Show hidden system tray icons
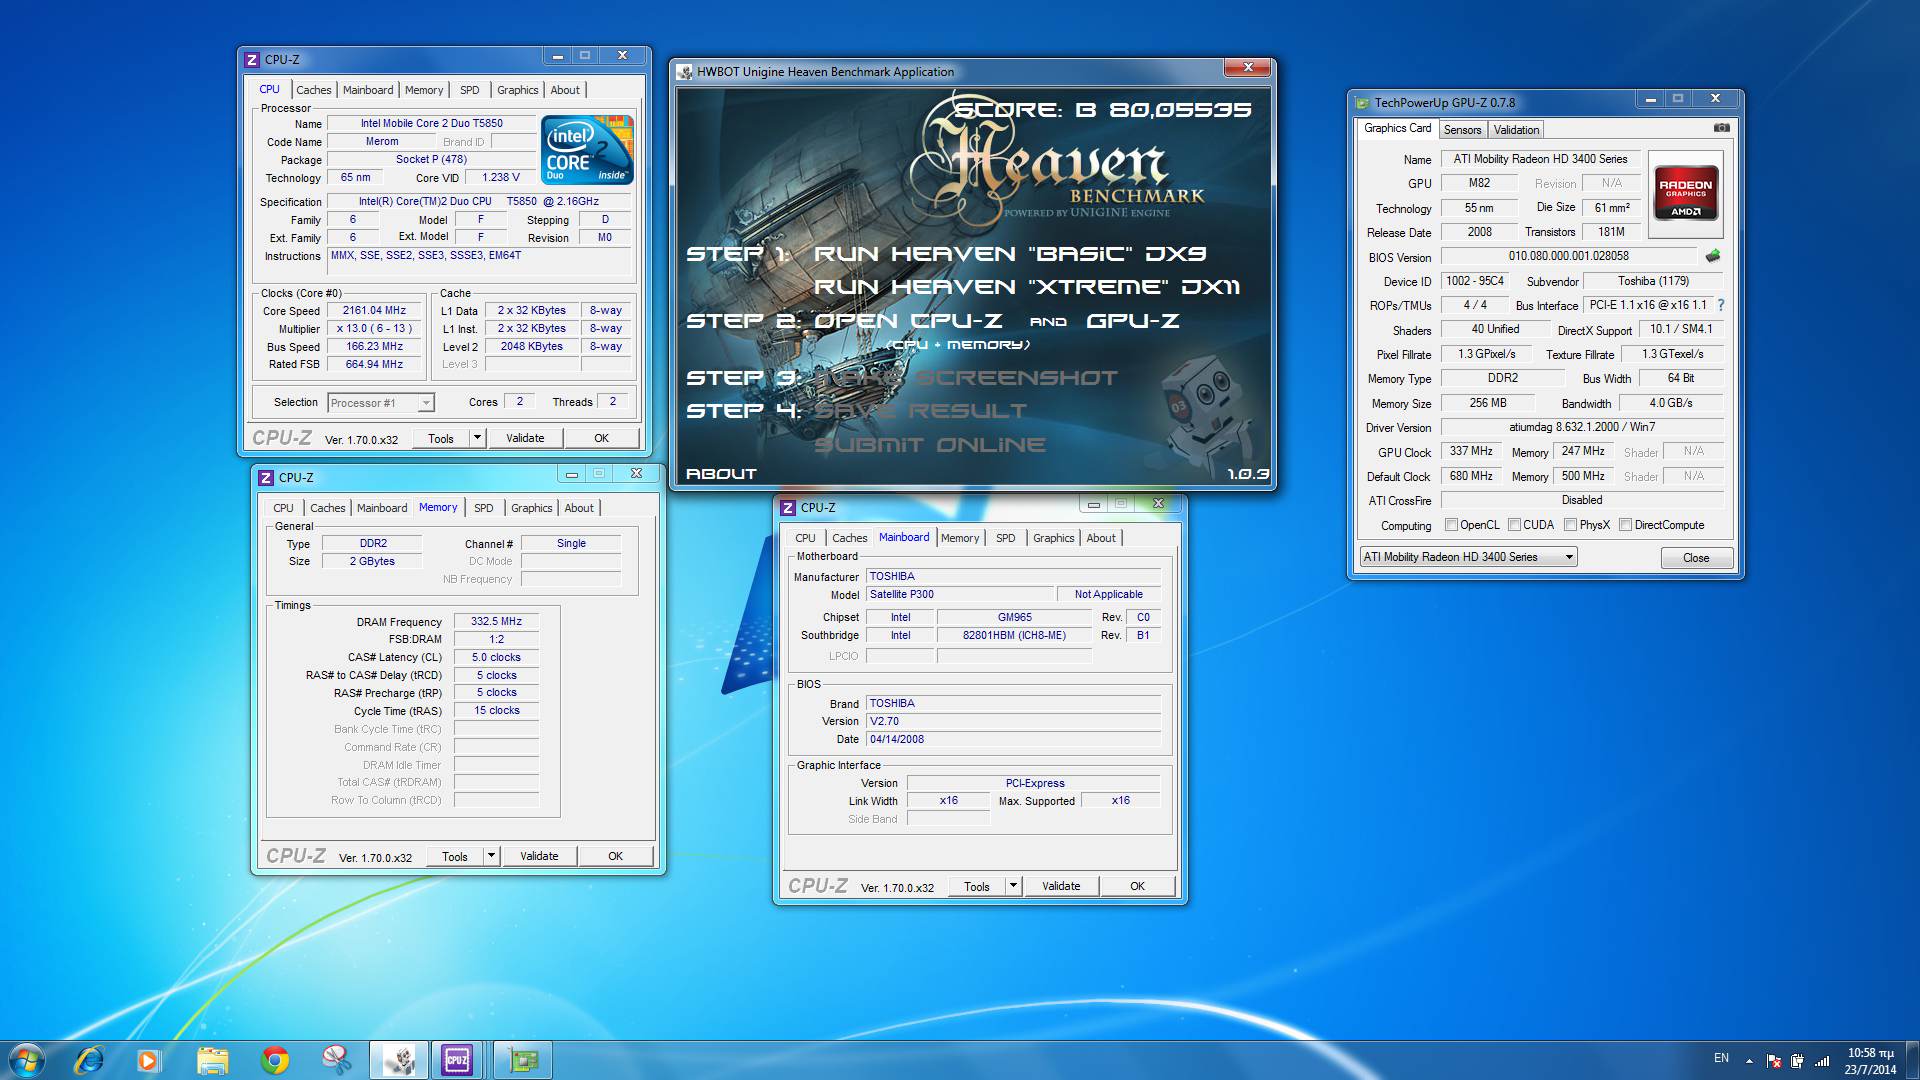The height and width of the screenshot is (1080, 1920). (1749, 1061)
